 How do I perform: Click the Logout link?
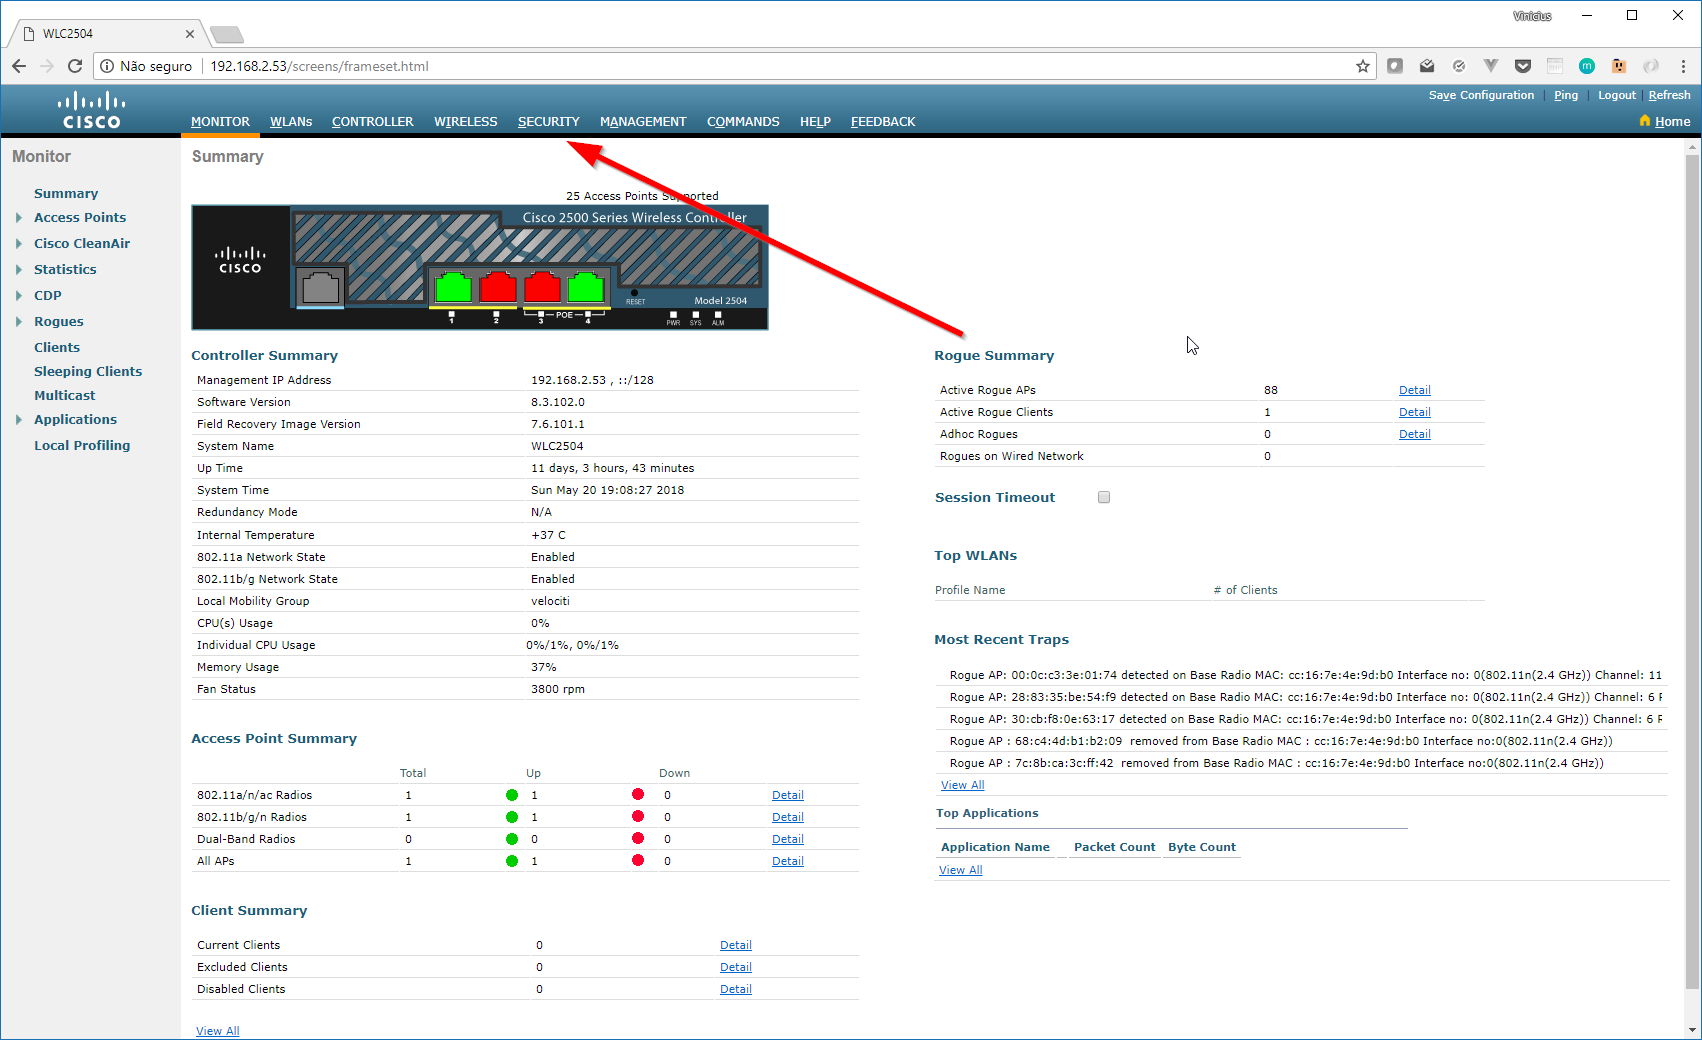(x=1617, y=95)
